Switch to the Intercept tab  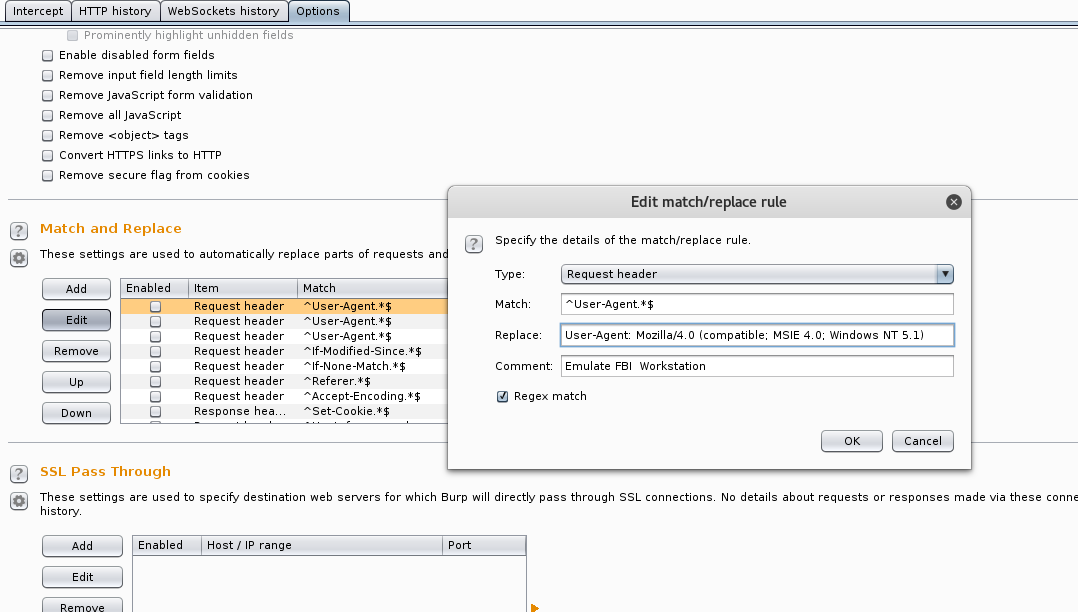pyautogui.click(x=38, y=11)
